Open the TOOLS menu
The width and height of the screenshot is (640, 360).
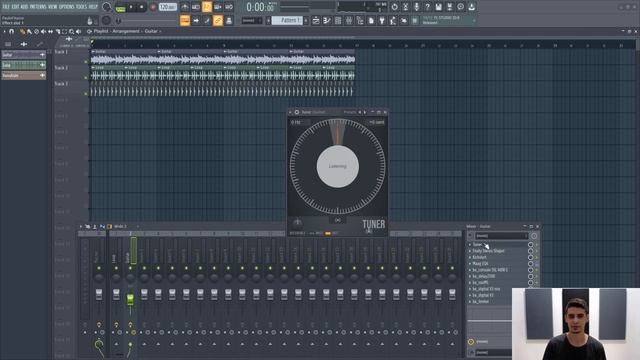point(81,7)
